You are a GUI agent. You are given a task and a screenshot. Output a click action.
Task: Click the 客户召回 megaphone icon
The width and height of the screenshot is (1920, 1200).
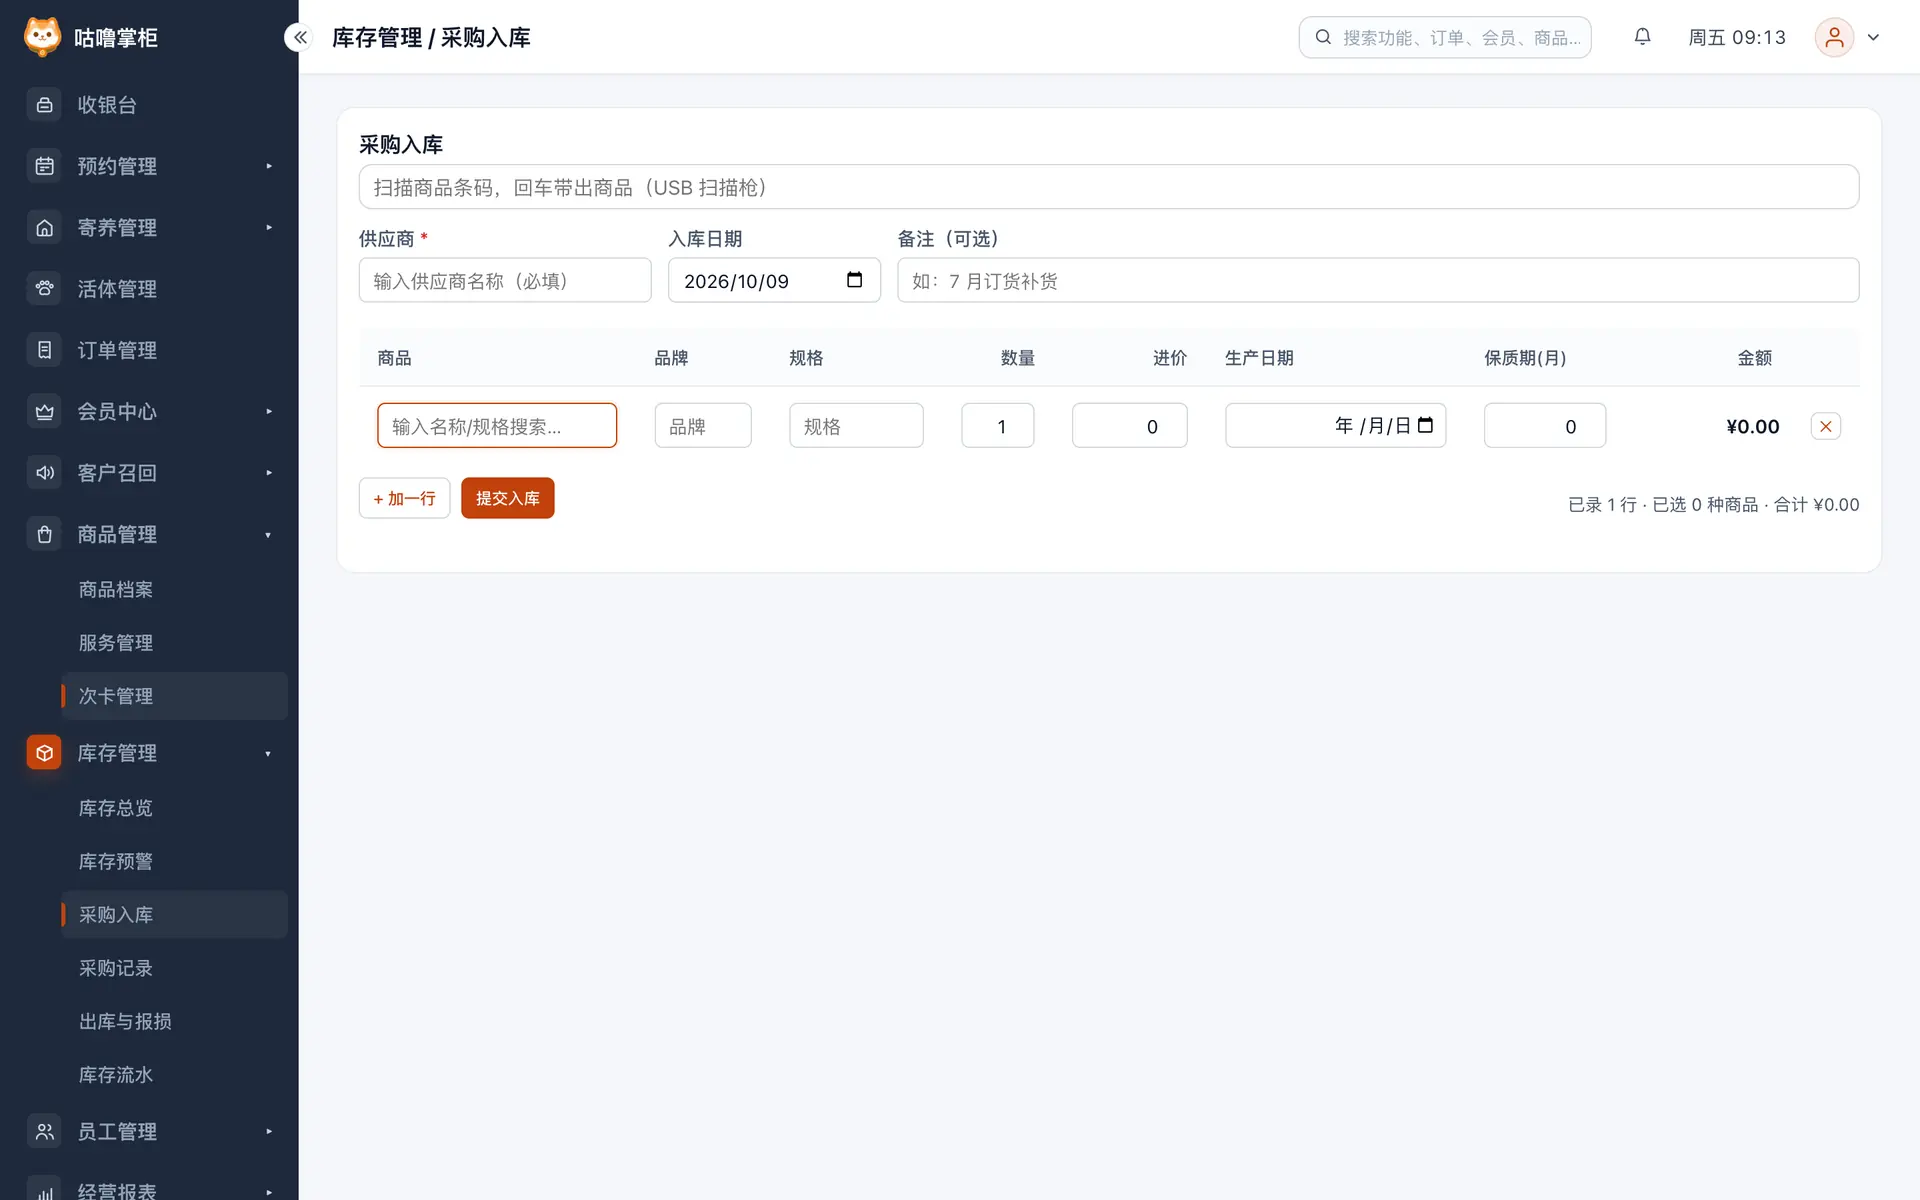point(44,473)
